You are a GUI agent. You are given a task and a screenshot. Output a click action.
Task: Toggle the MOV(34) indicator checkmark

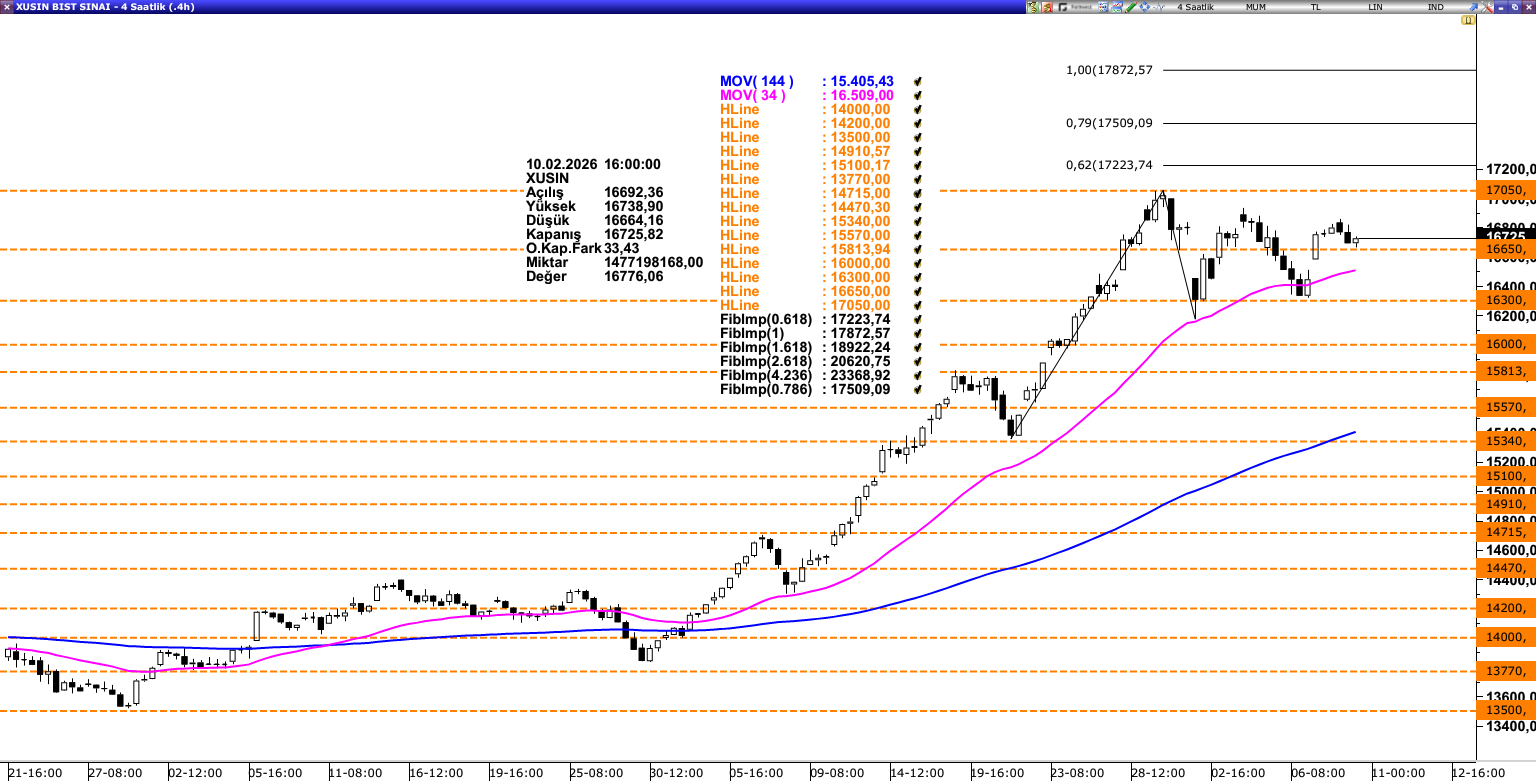point(917,96)
